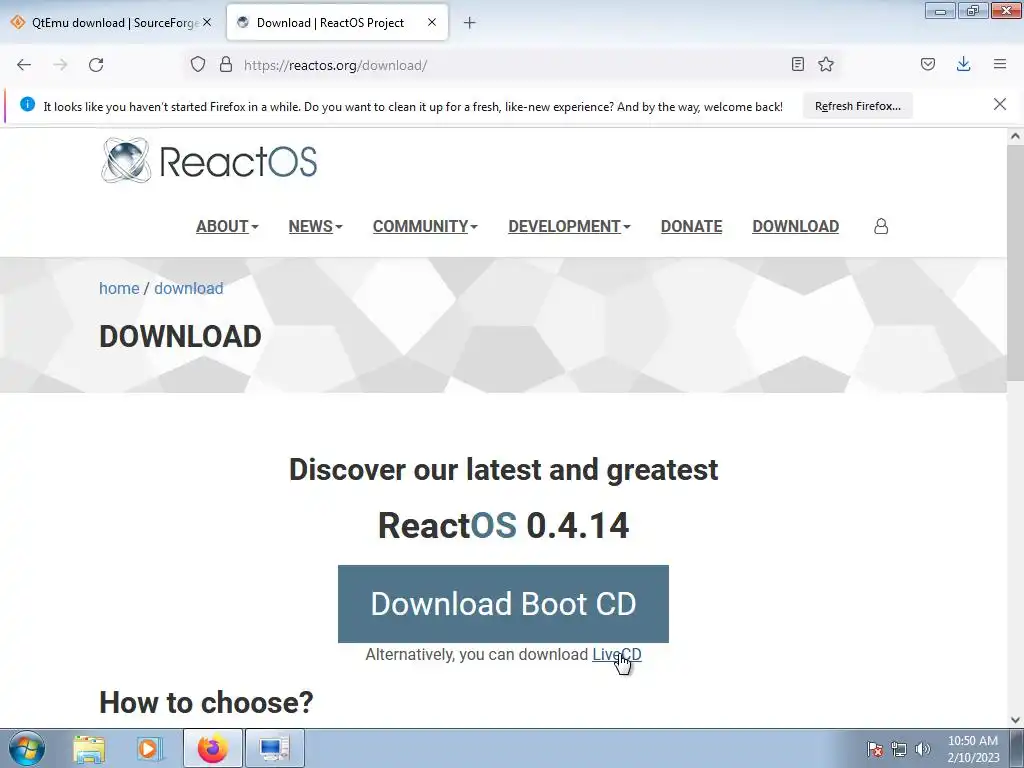Follow the home breadcrumb link
The image size is (1024, 768).
pos(119,288)
